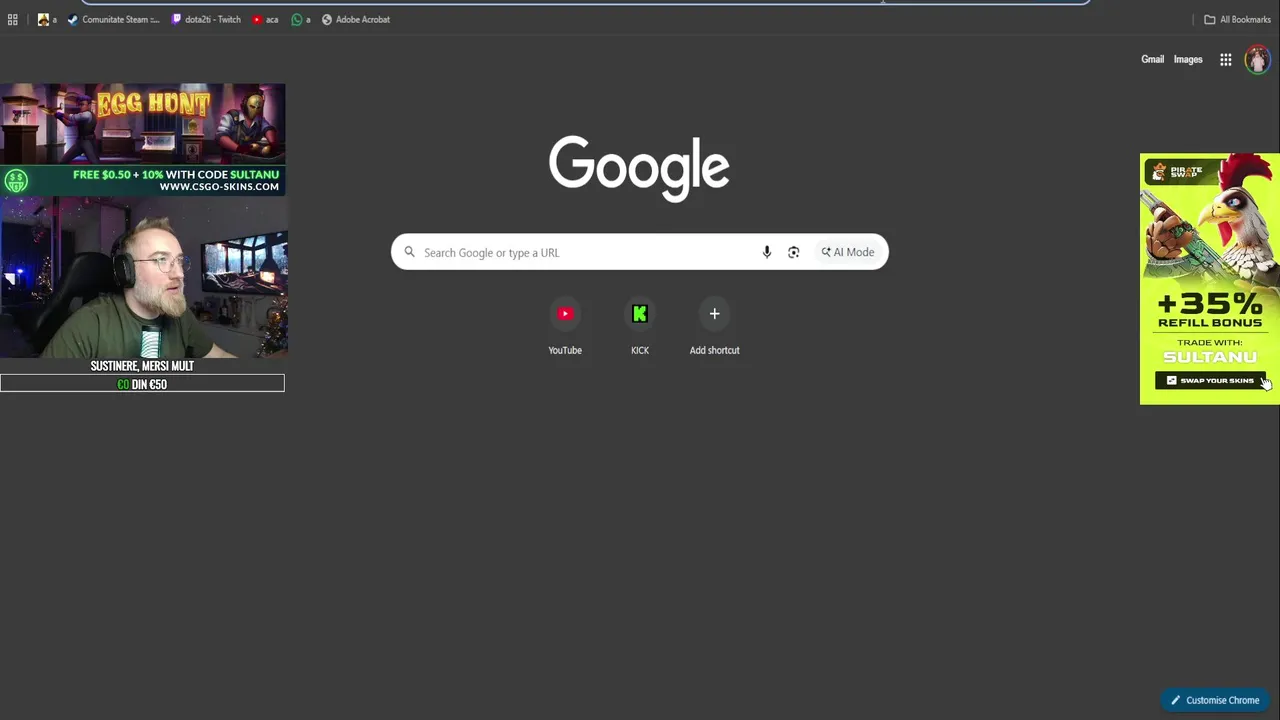Click the 'SUSTINERE, MERSI MULT' overlay text

pyautogui.click(x=142, y=366)
